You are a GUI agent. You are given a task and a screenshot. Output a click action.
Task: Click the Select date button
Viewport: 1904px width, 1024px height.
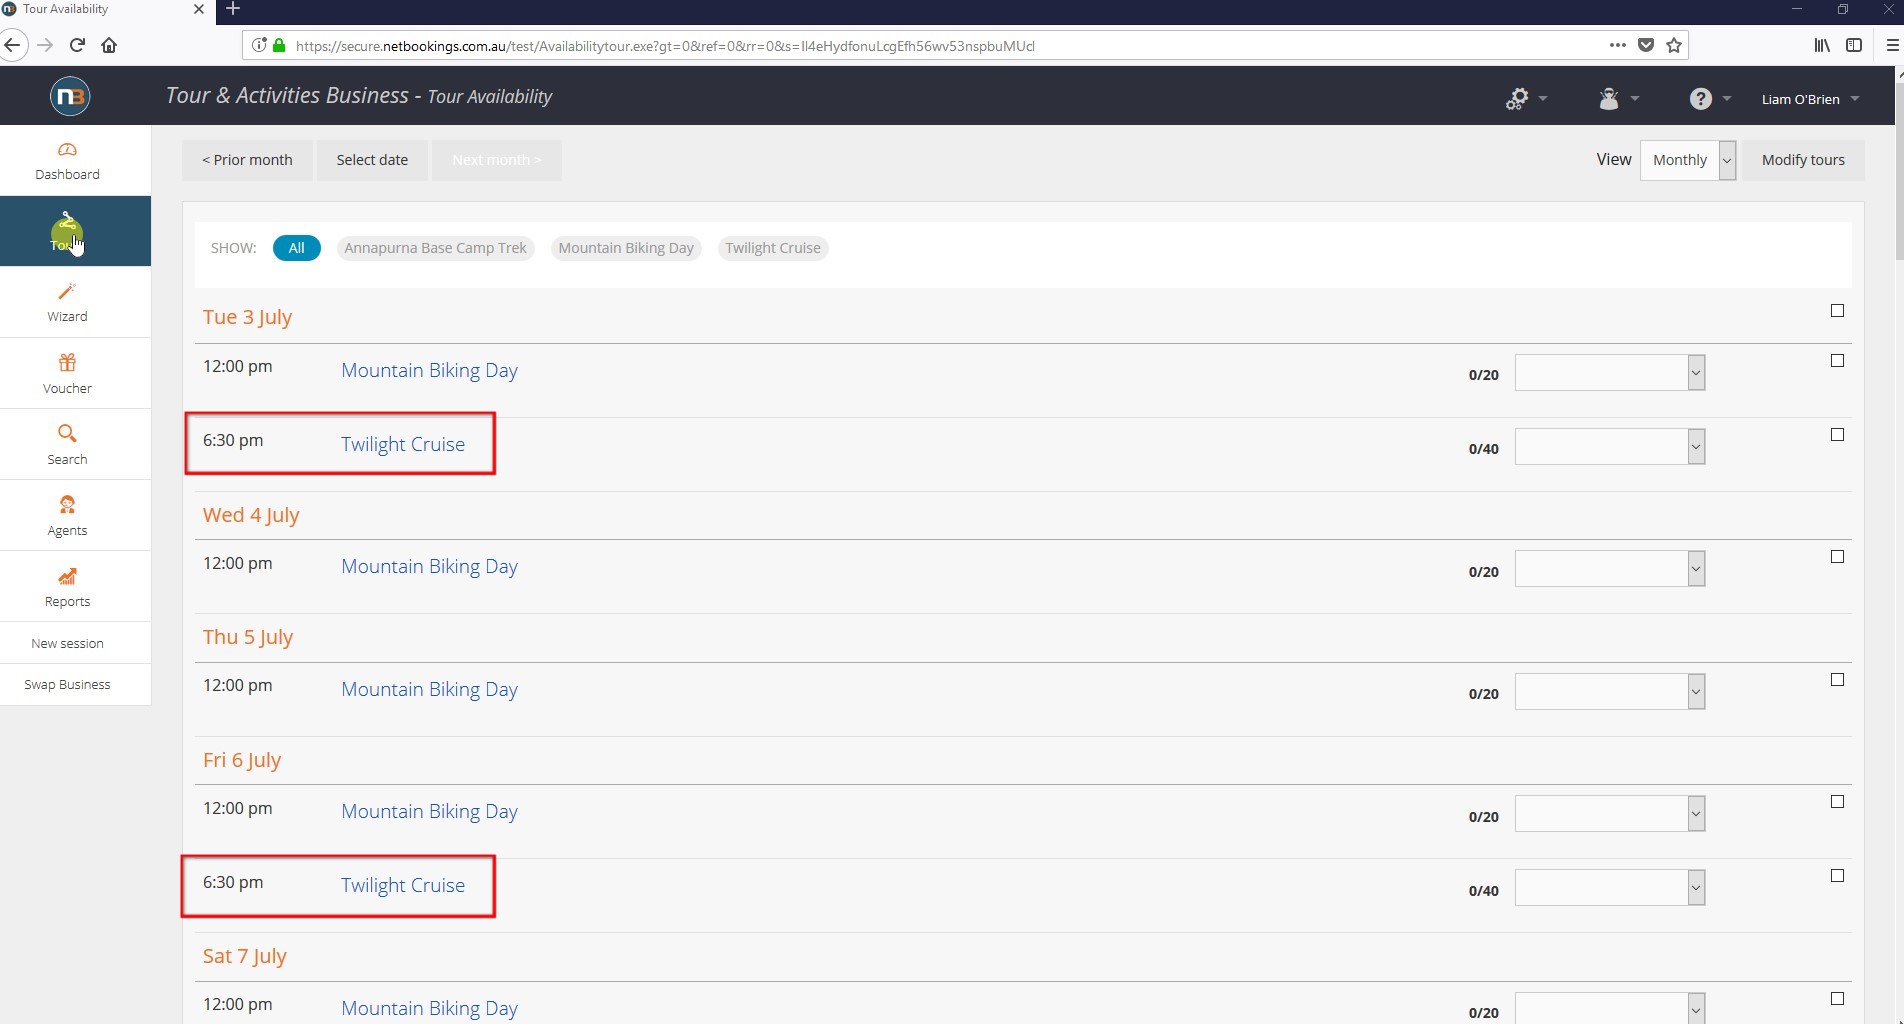click(372, 160)
